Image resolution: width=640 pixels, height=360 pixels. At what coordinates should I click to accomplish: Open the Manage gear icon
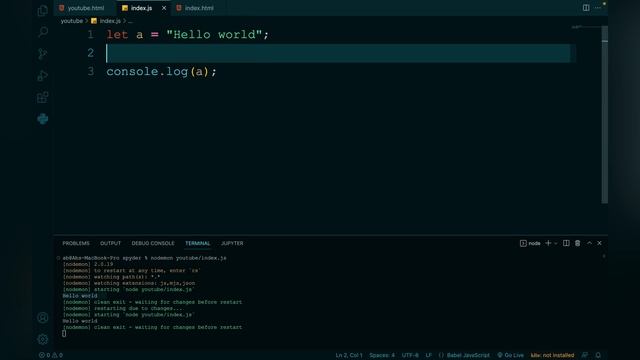[x=42, y=339]
